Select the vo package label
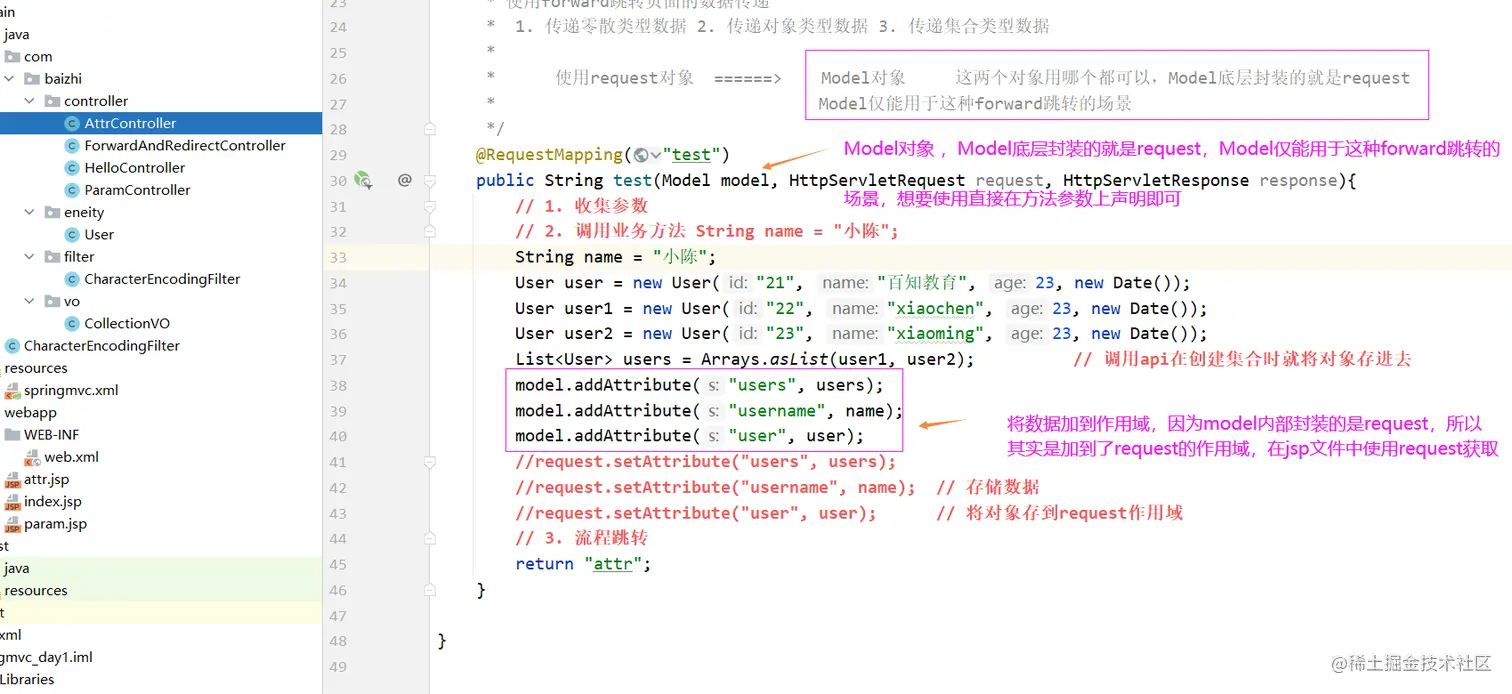 [72, 301]
